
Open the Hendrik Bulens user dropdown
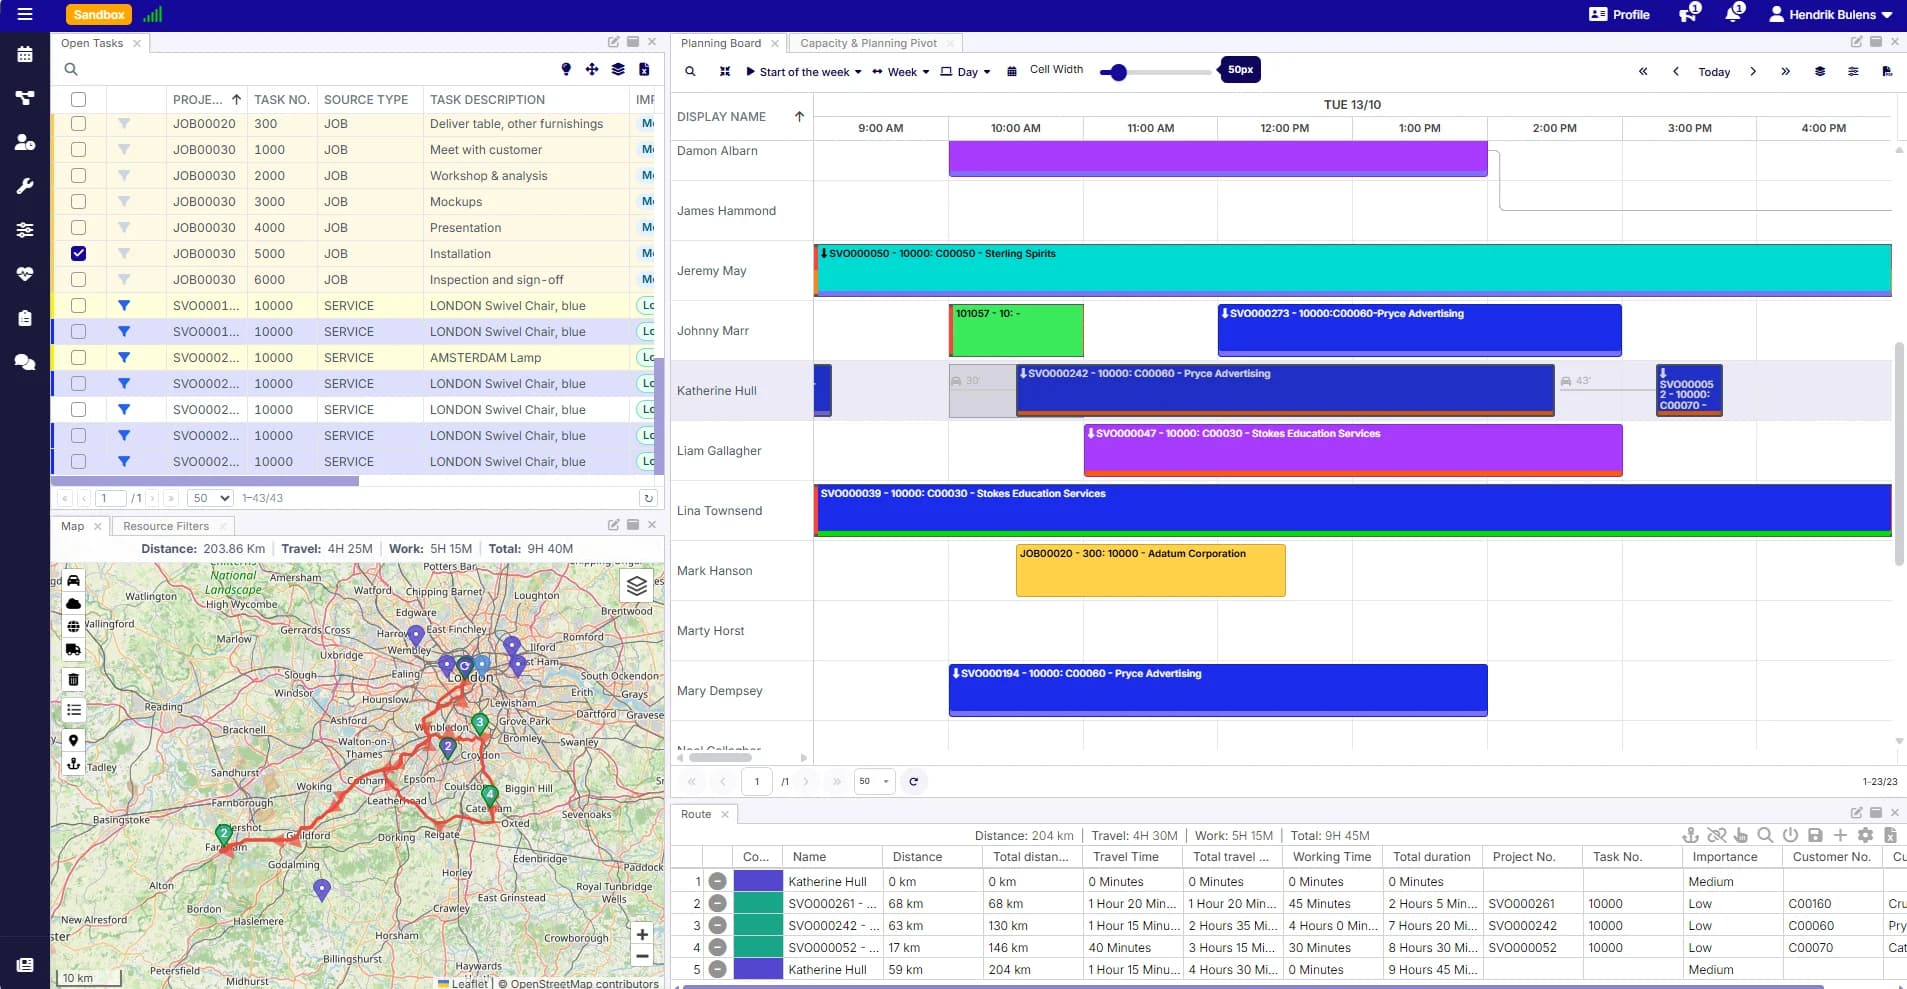(x=1831, y=14)
